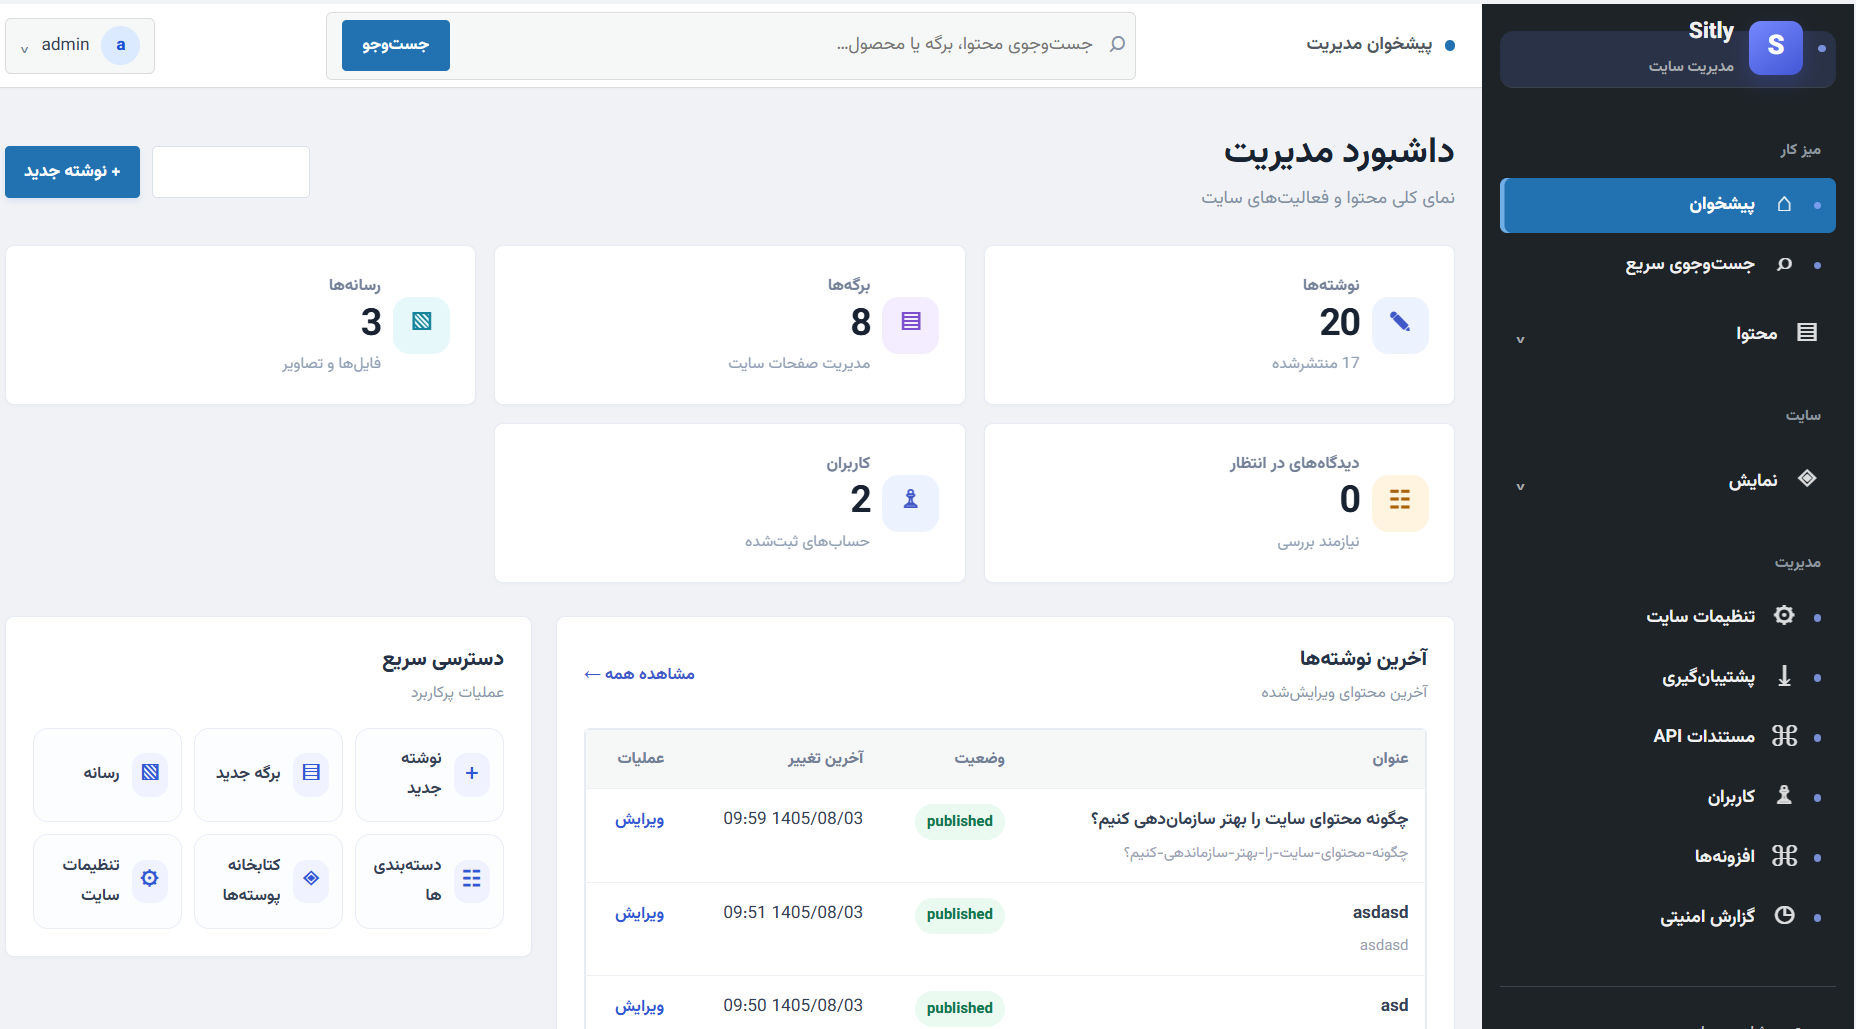This screenshot has width=1856, height=1029.
Task: Click the magnifier icon beside جست‌وجوی سریع
Action: pos(1784,264)
